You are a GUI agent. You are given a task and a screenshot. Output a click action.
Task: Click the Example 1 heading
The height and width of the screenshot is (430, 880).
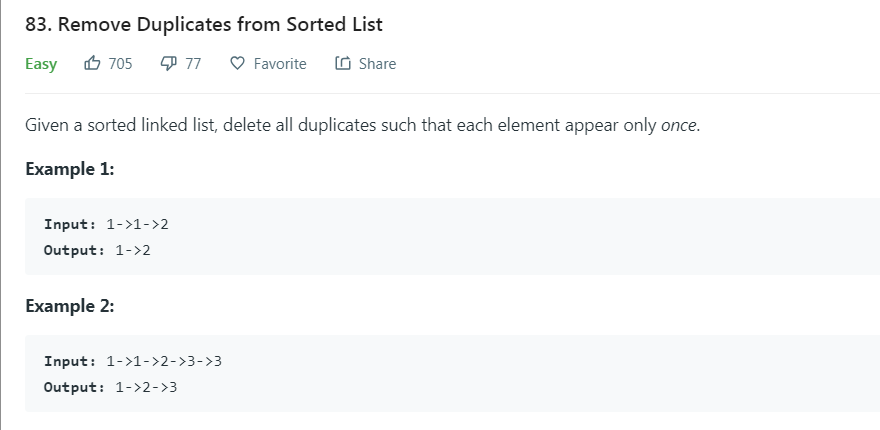point(70,168)
